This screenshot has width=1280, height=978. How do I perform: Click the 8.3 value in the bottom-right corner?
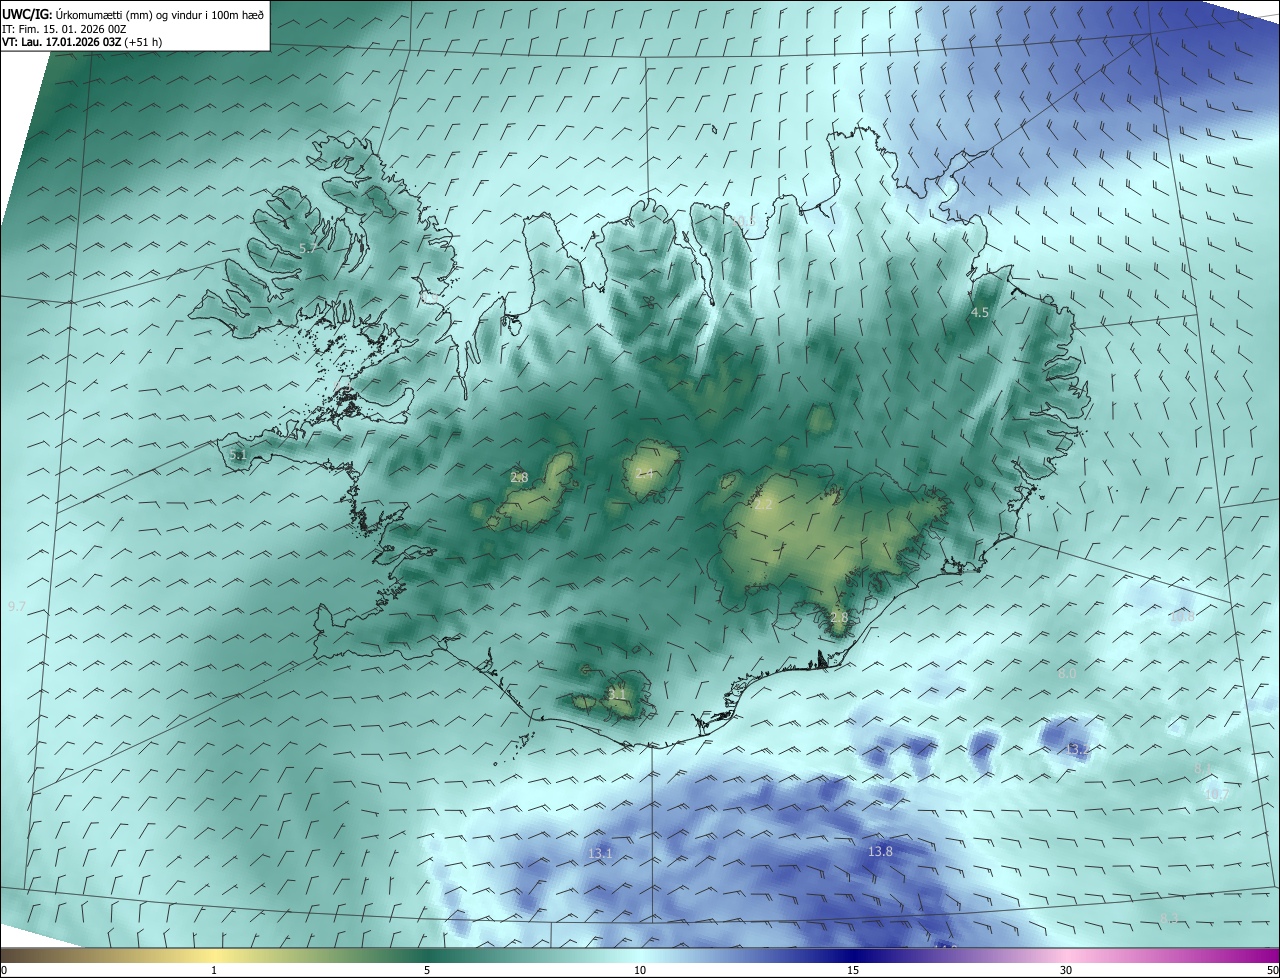pyautogui.click(x=1169, y=918)
